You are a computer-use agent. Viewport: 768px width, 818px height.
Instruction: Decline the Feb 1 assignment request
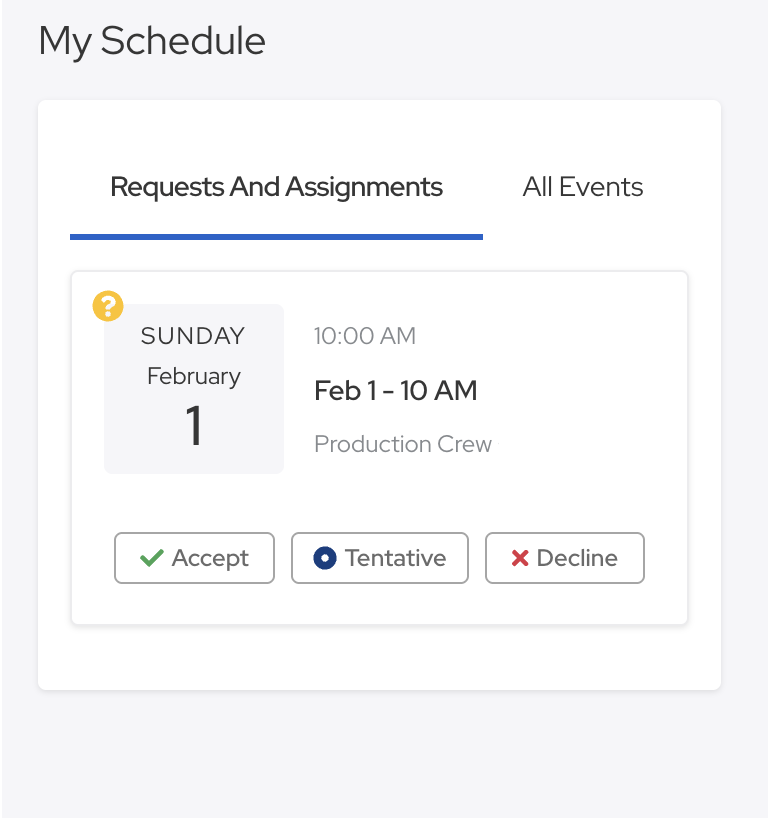pyautogui.click(x=565, y=558)
